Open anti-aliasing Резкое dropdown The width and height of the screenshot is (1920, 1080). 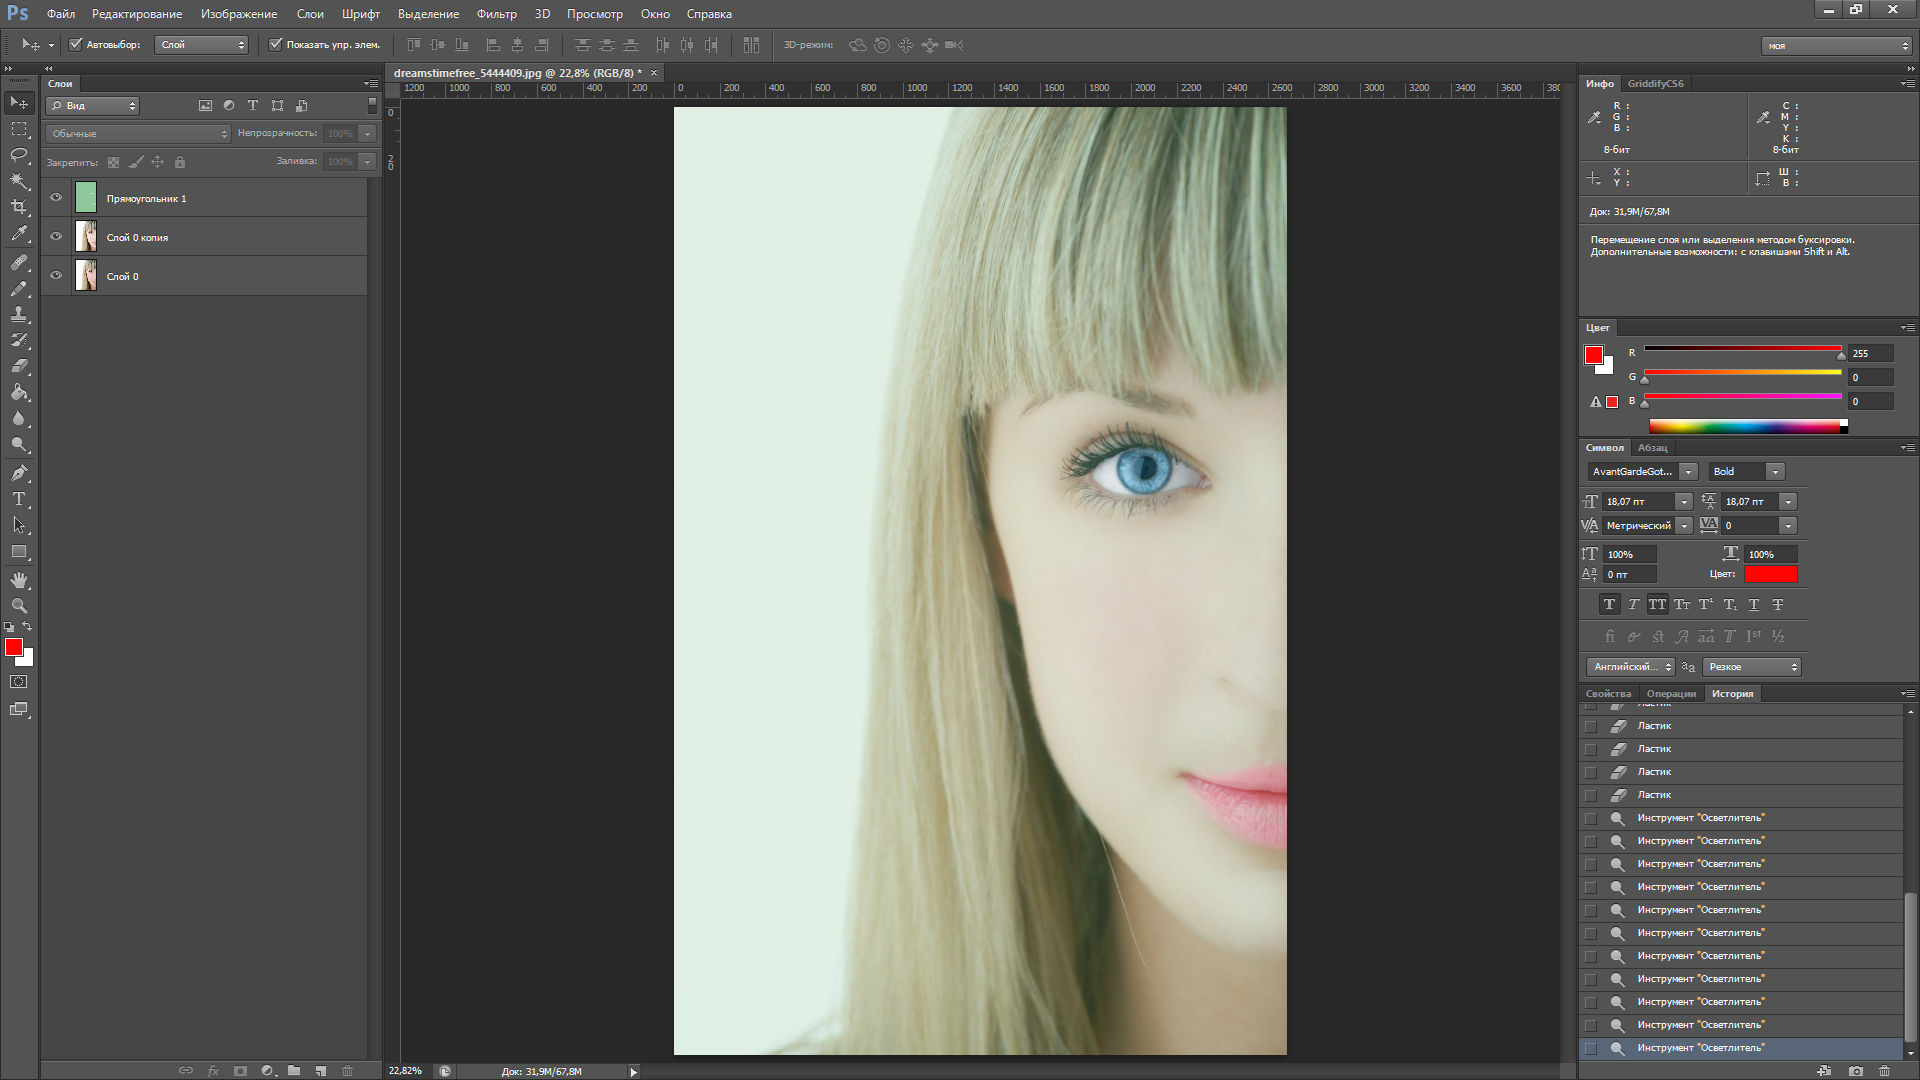[x=1752, y=667]
